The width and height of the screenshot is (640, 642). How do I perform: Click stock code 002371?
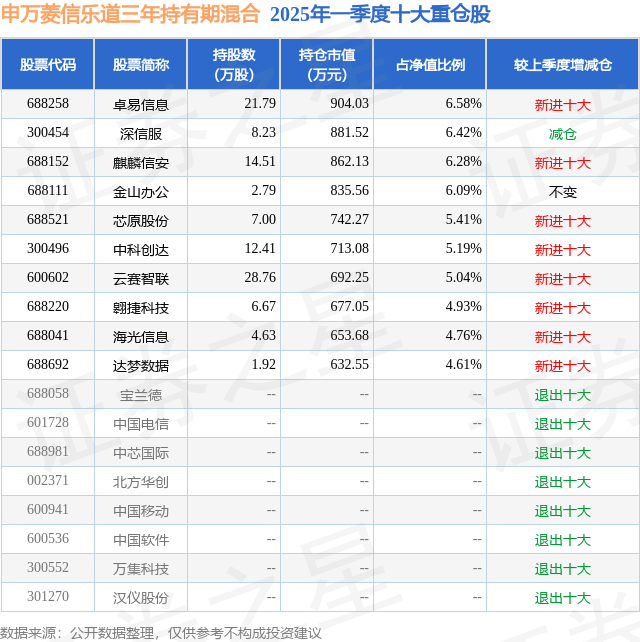[48, 481]
